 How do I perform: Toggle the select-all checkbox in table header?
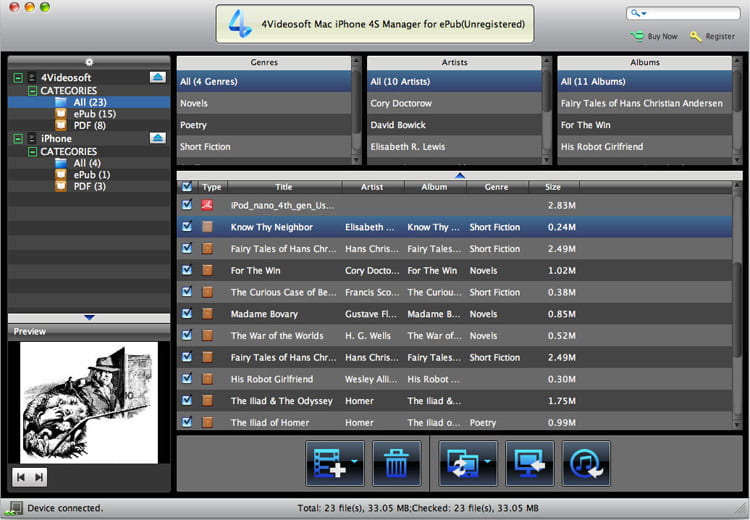[x=187, y=187]
